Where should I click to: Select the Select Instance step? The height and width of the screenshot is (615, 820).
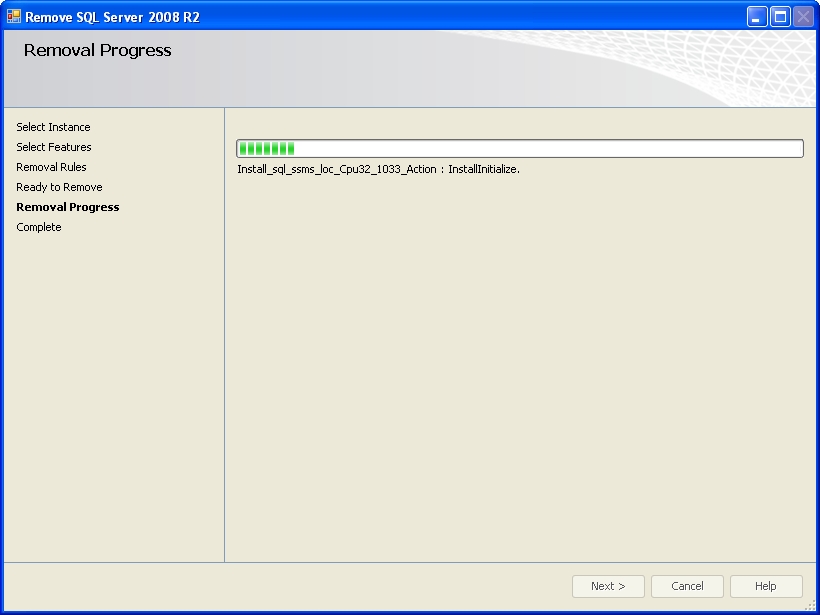[53, 127]
